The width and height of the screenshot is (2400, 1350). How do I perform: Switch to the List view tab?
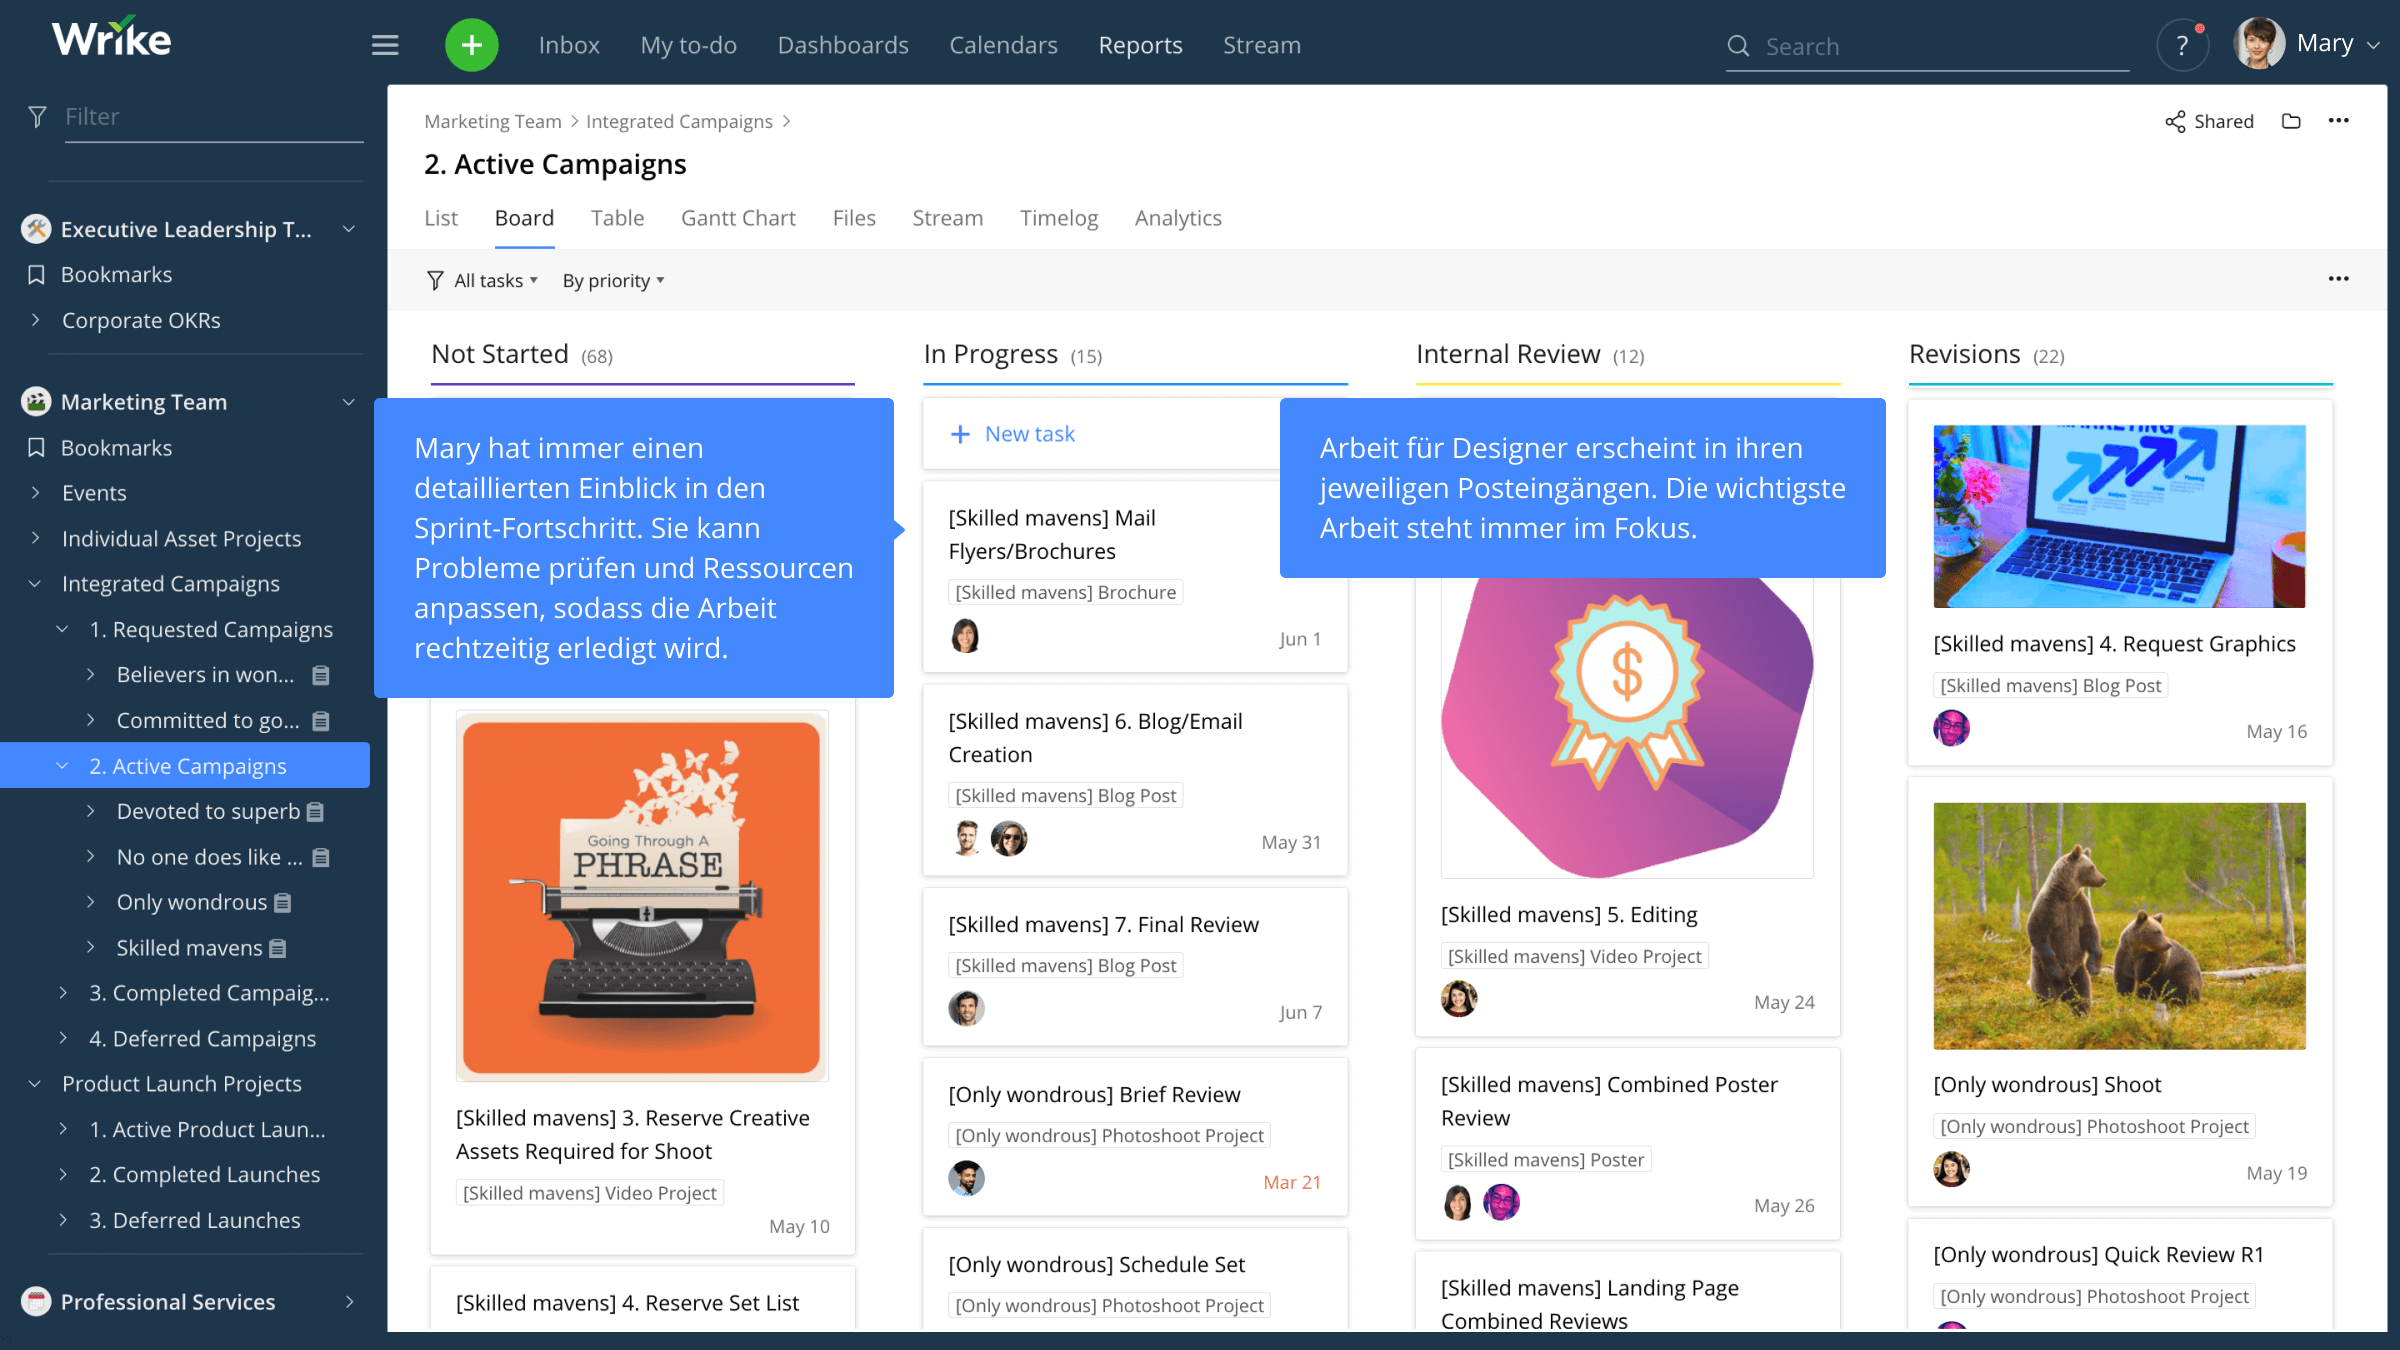pyautogui.click(x=440, y=218)
